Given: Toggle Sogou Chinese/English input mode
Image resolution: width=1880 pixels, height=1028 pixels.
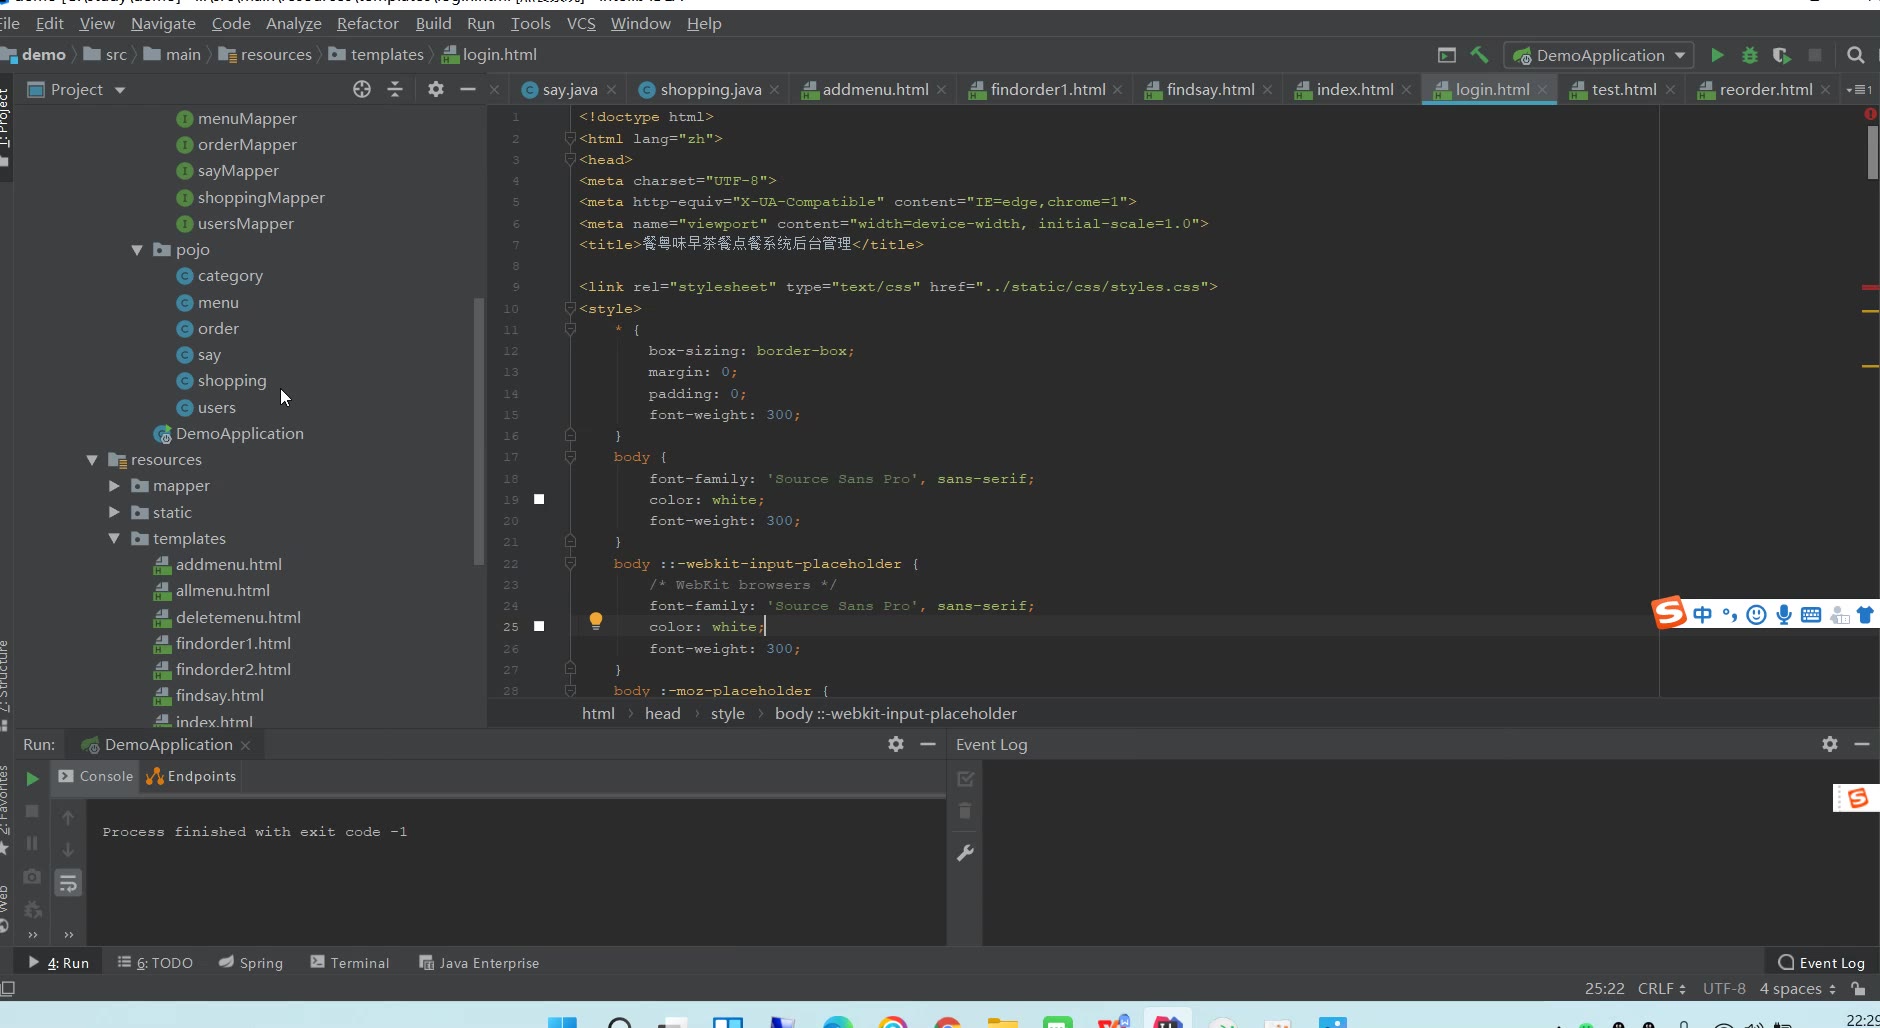Looking at the screenshot, I should point(1702,615).
